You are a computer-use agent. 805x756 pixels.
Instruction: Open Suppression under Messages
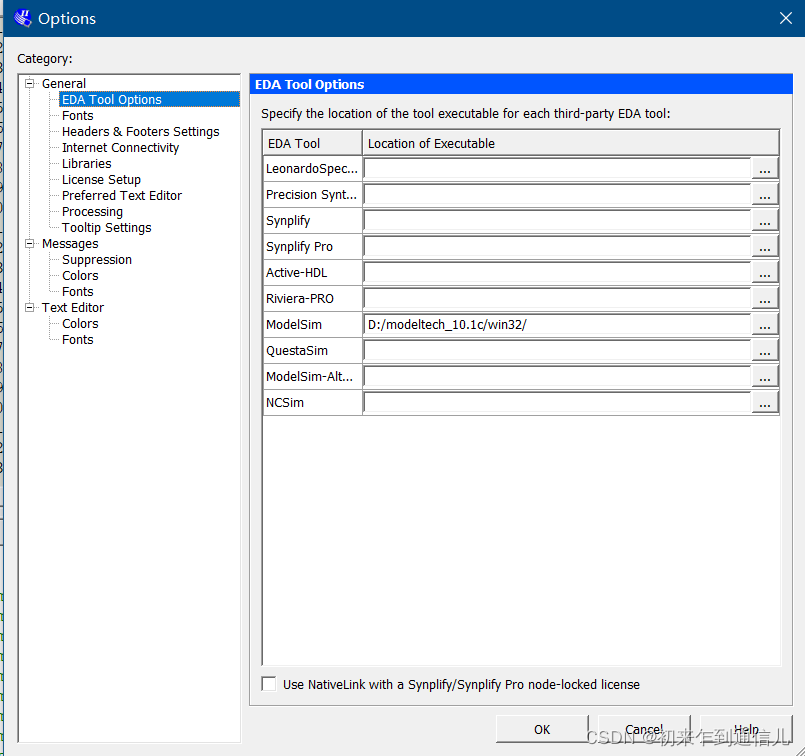click(x=97, y=260)
